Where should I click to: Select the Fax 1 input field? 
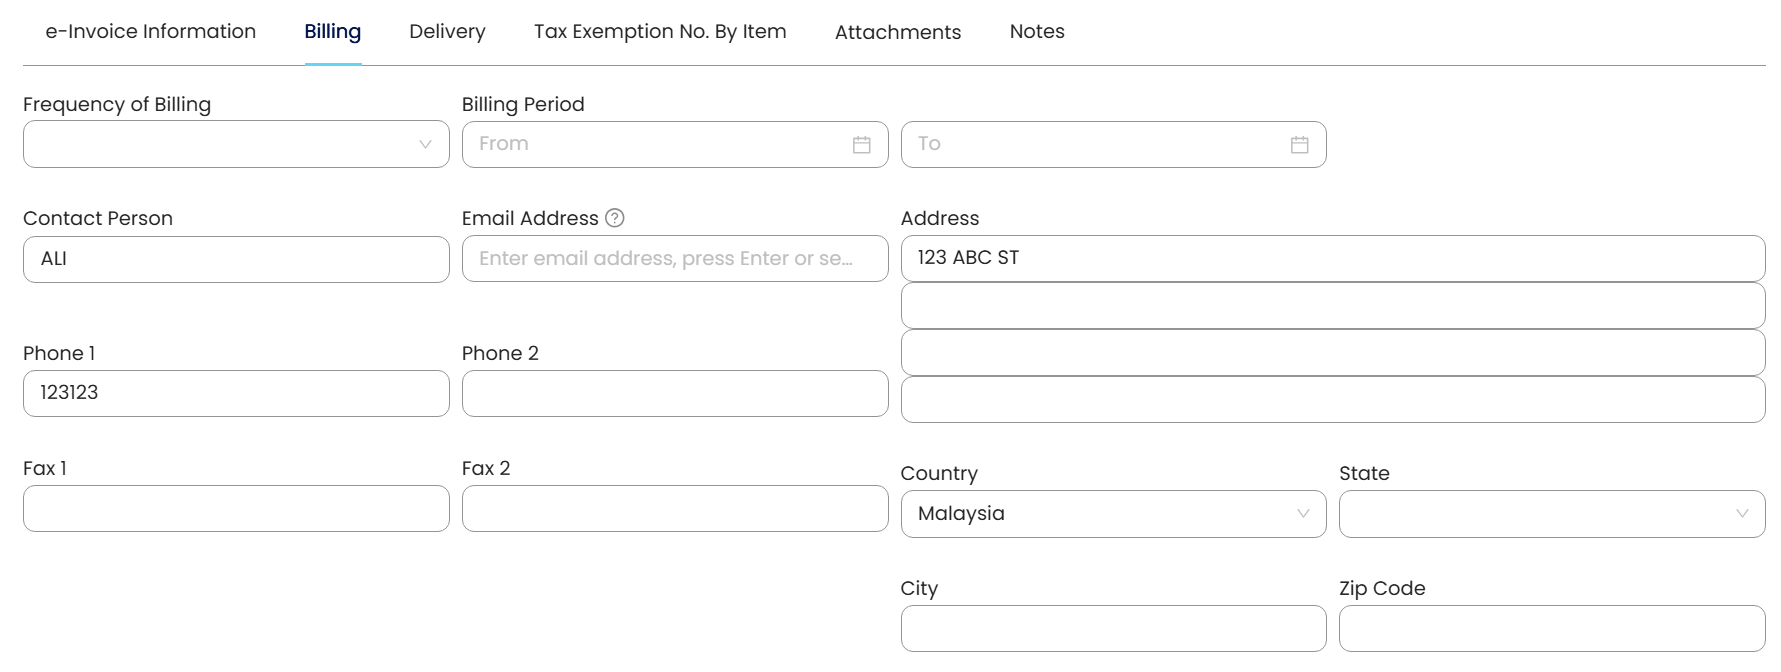[x=236, y=508]
